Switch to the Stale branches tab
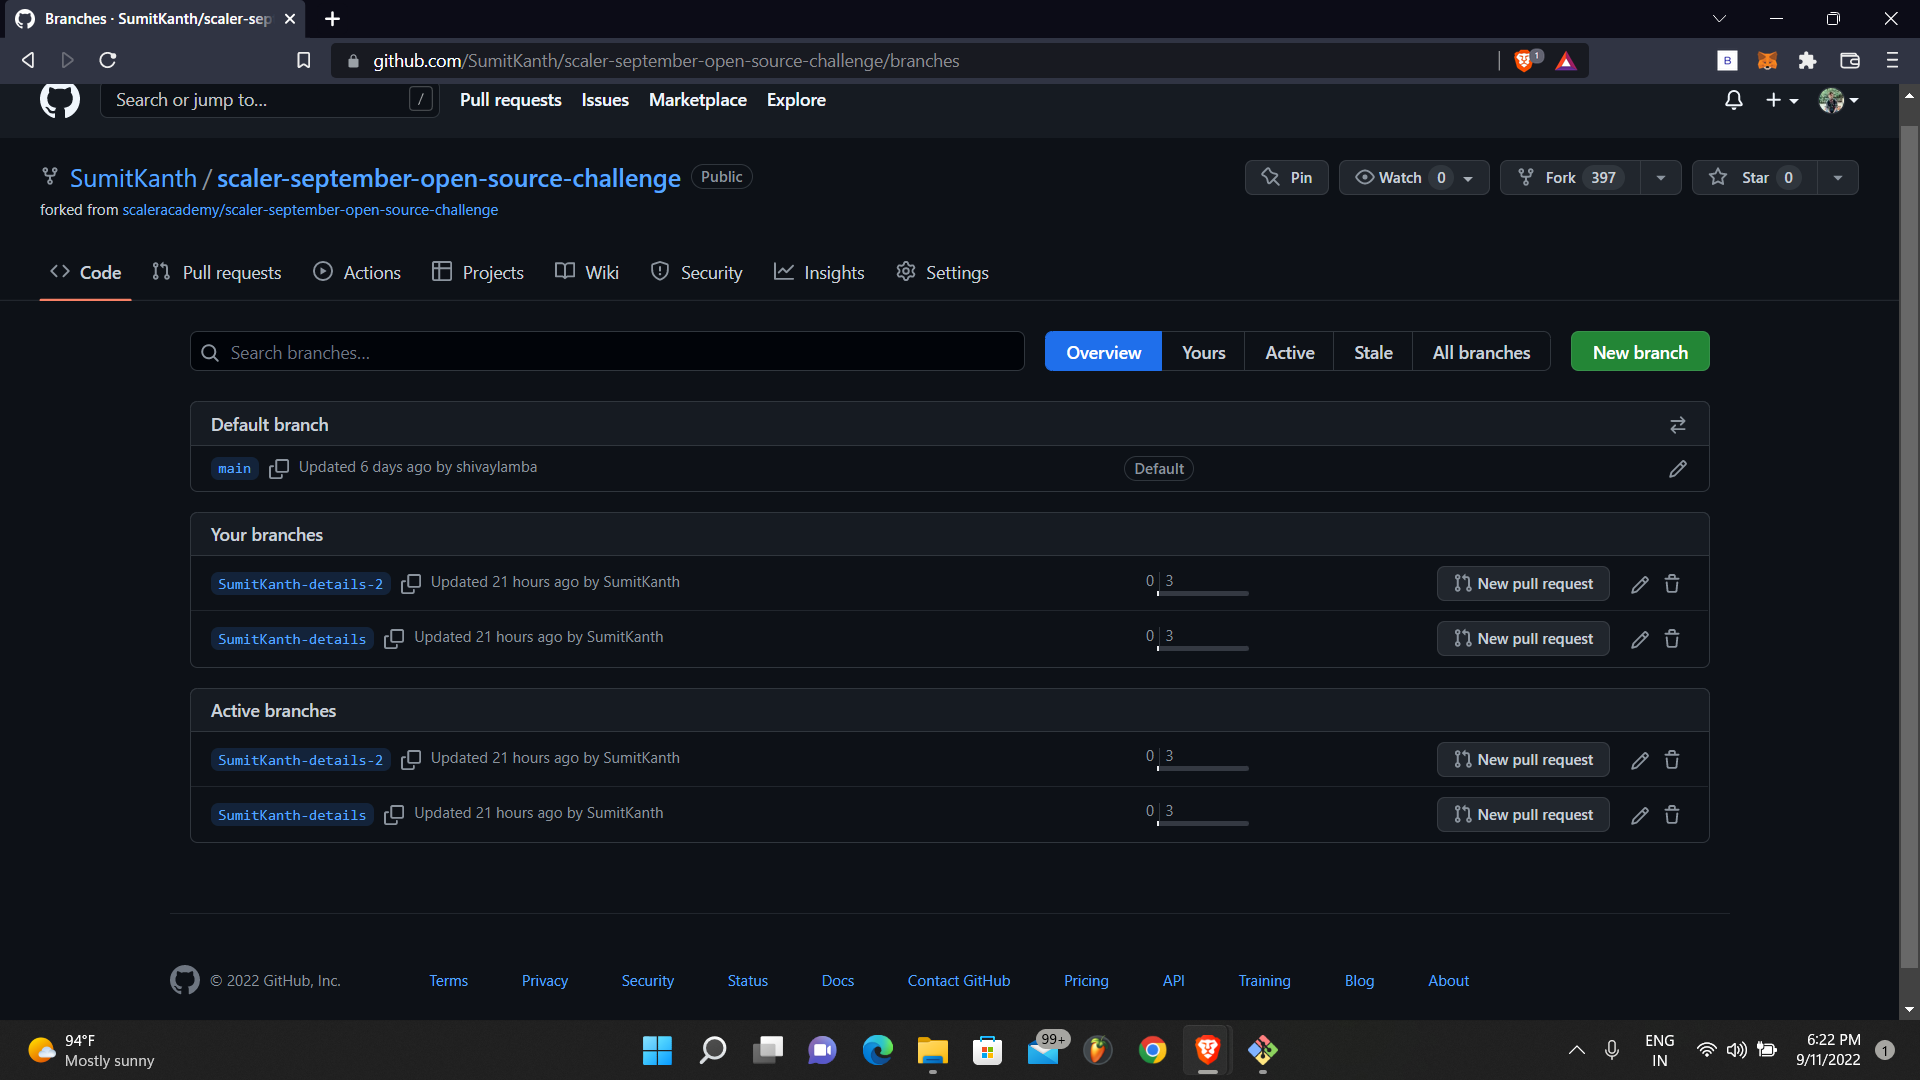Screen dimensions: 1920x1080 pyautogui.click(x=1372, y=352)
